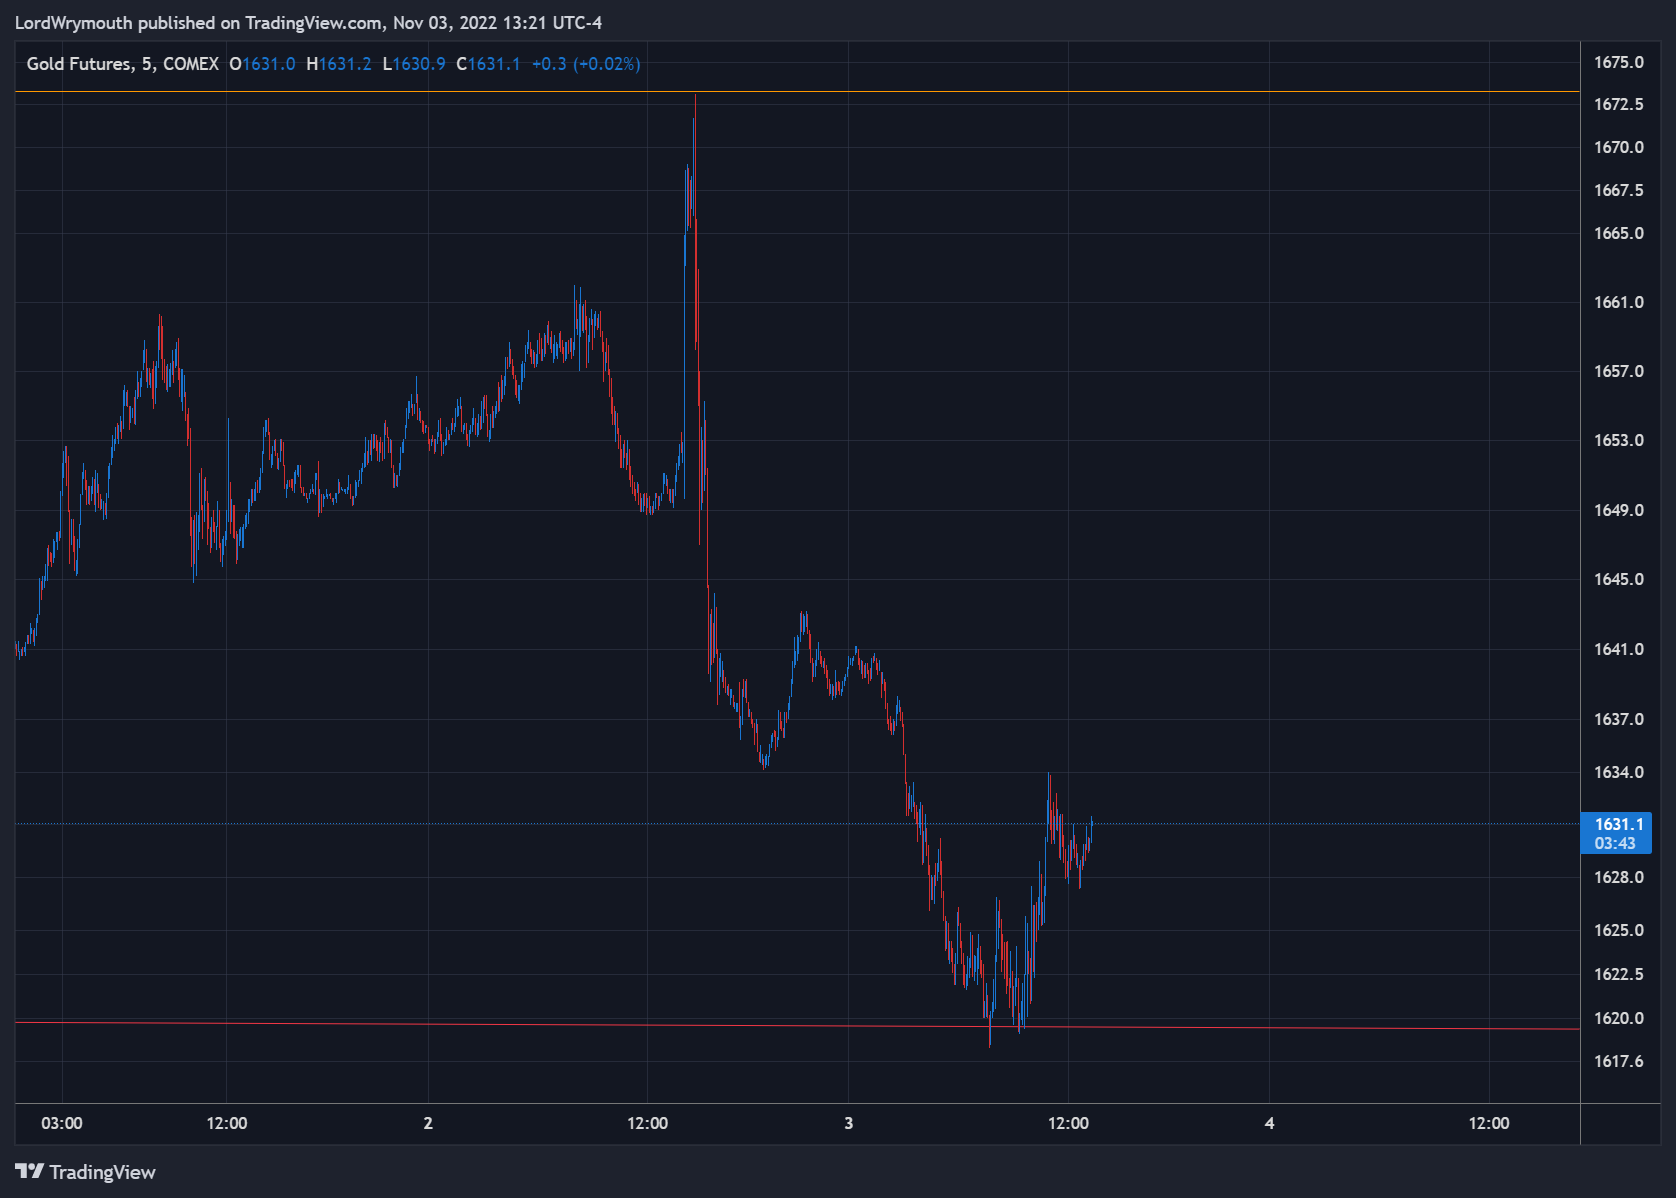Click the published by LordWrymouth header text
This screenshot has height=1198, width=1676.
tap(308, 23)
